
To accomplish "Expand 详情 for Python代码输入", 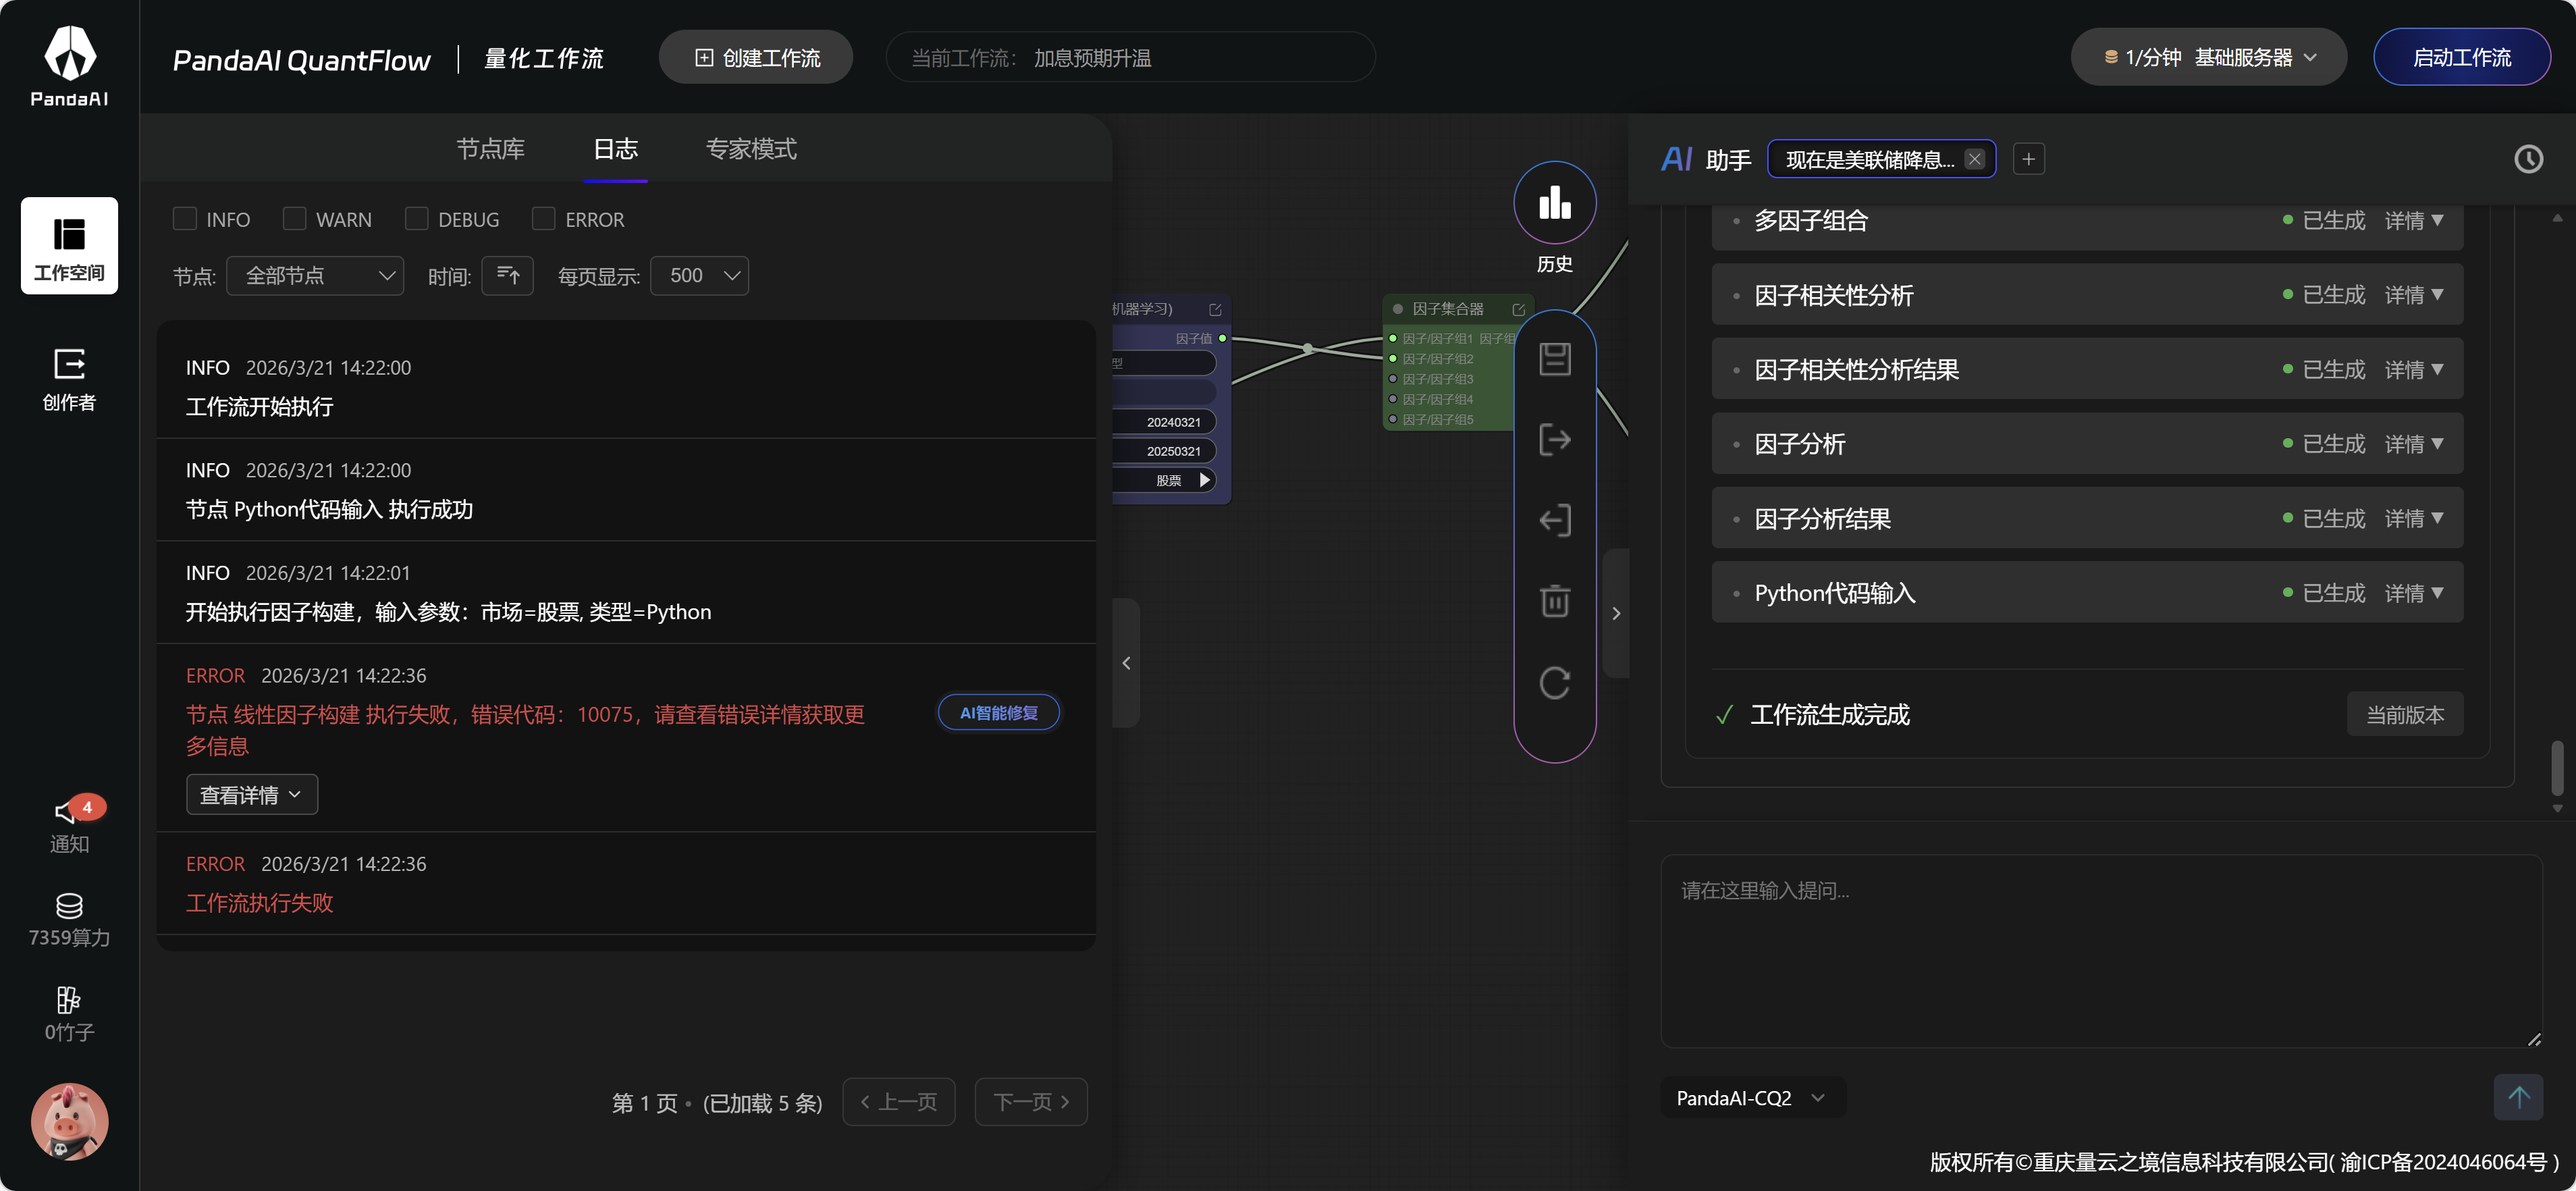I will click(x=2414, y=593).
